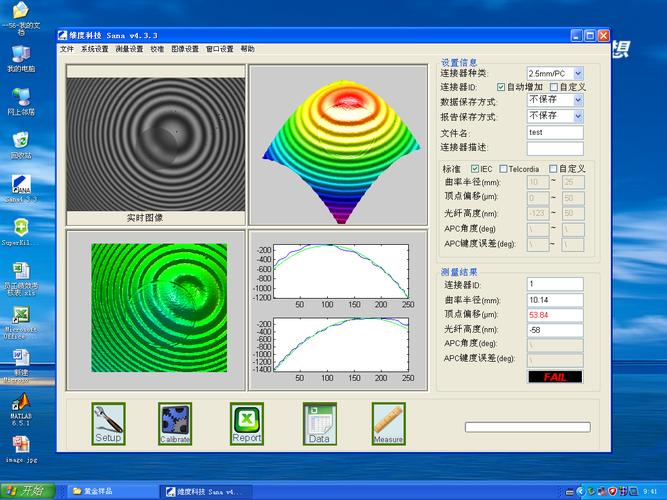Viewport: 667px width, 500px height.
Task: Open 回收站 recycle bin icon
Action: click(x=21, y=145)
